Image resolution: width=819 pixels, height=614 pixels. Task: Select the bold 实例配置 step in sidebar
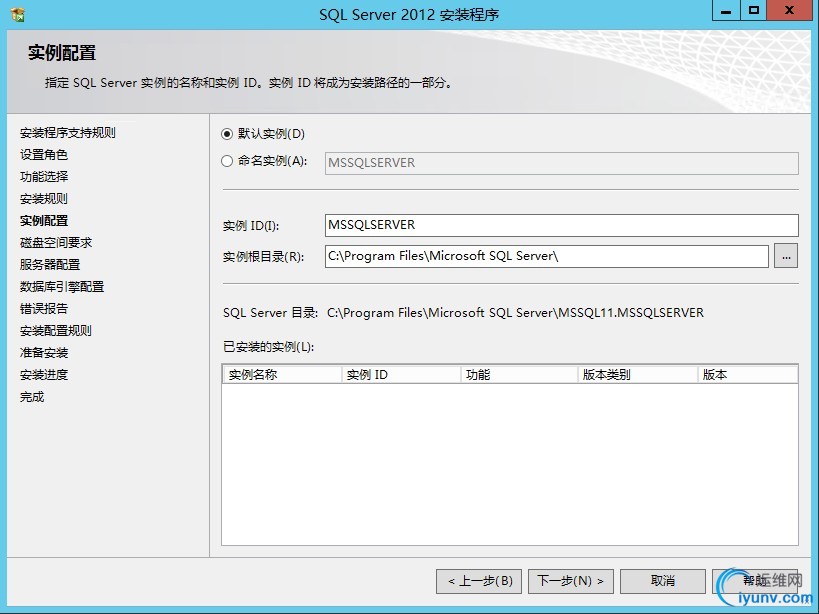[44, 220]
